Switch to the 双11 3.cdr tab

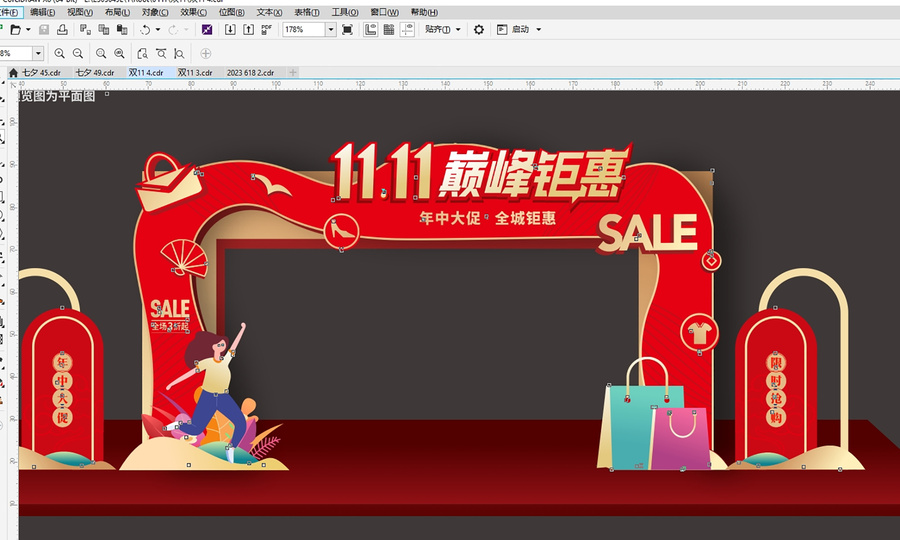(x=195, y=72)
